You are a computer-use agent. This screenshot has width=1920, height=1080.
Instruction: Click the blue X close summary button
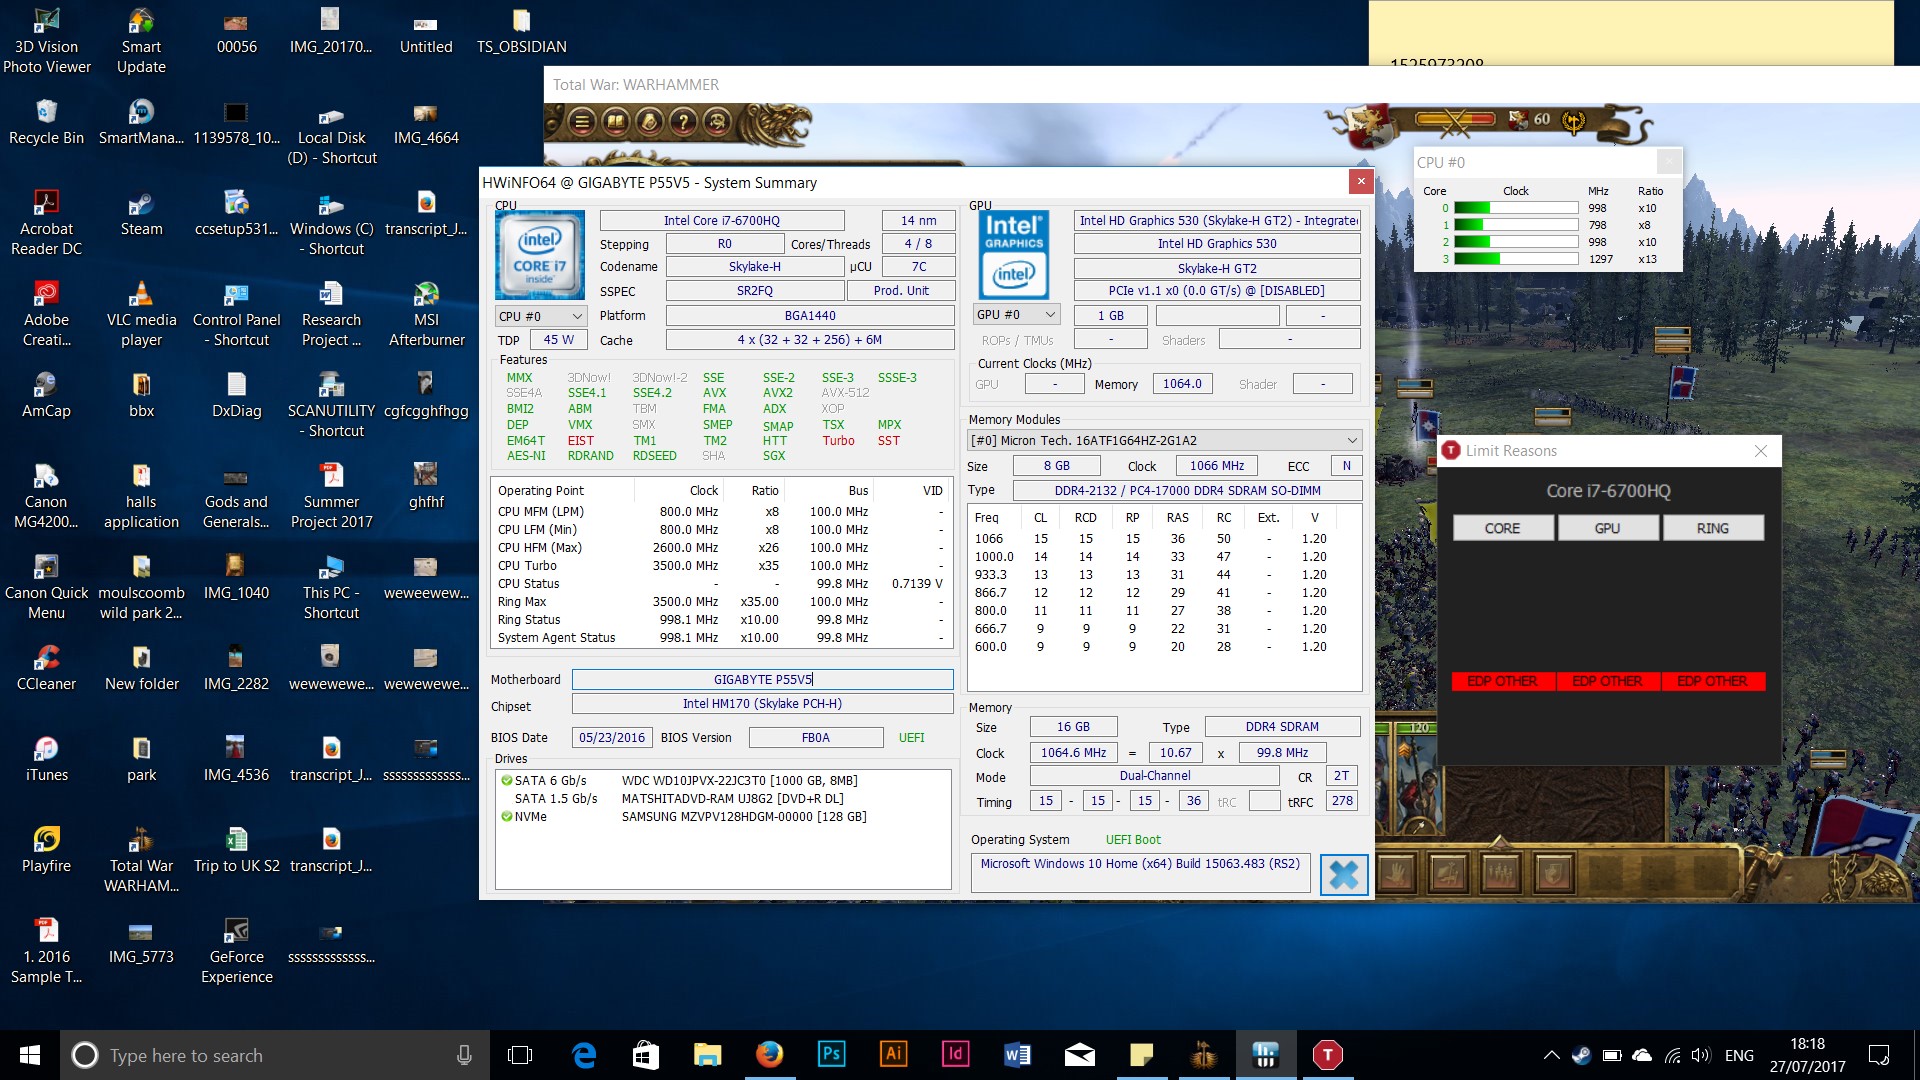click(1343, 875)
